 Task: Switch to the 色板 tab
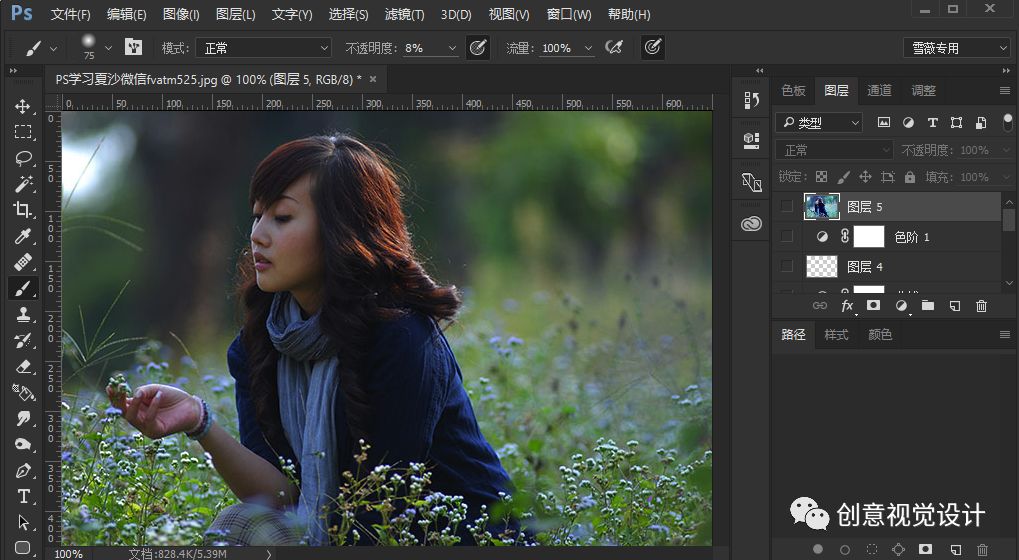click(x=793, y=90)
